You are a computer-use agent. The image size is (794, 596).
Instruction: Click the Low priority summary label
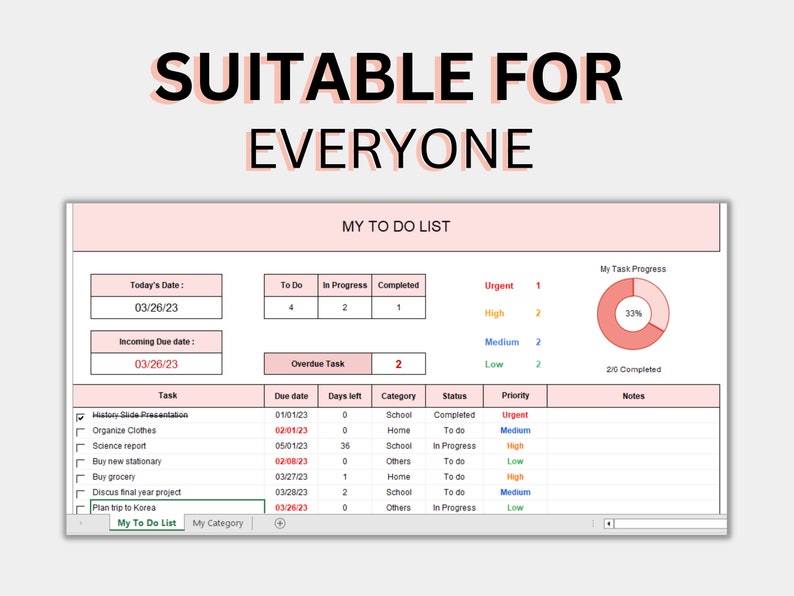494,364
